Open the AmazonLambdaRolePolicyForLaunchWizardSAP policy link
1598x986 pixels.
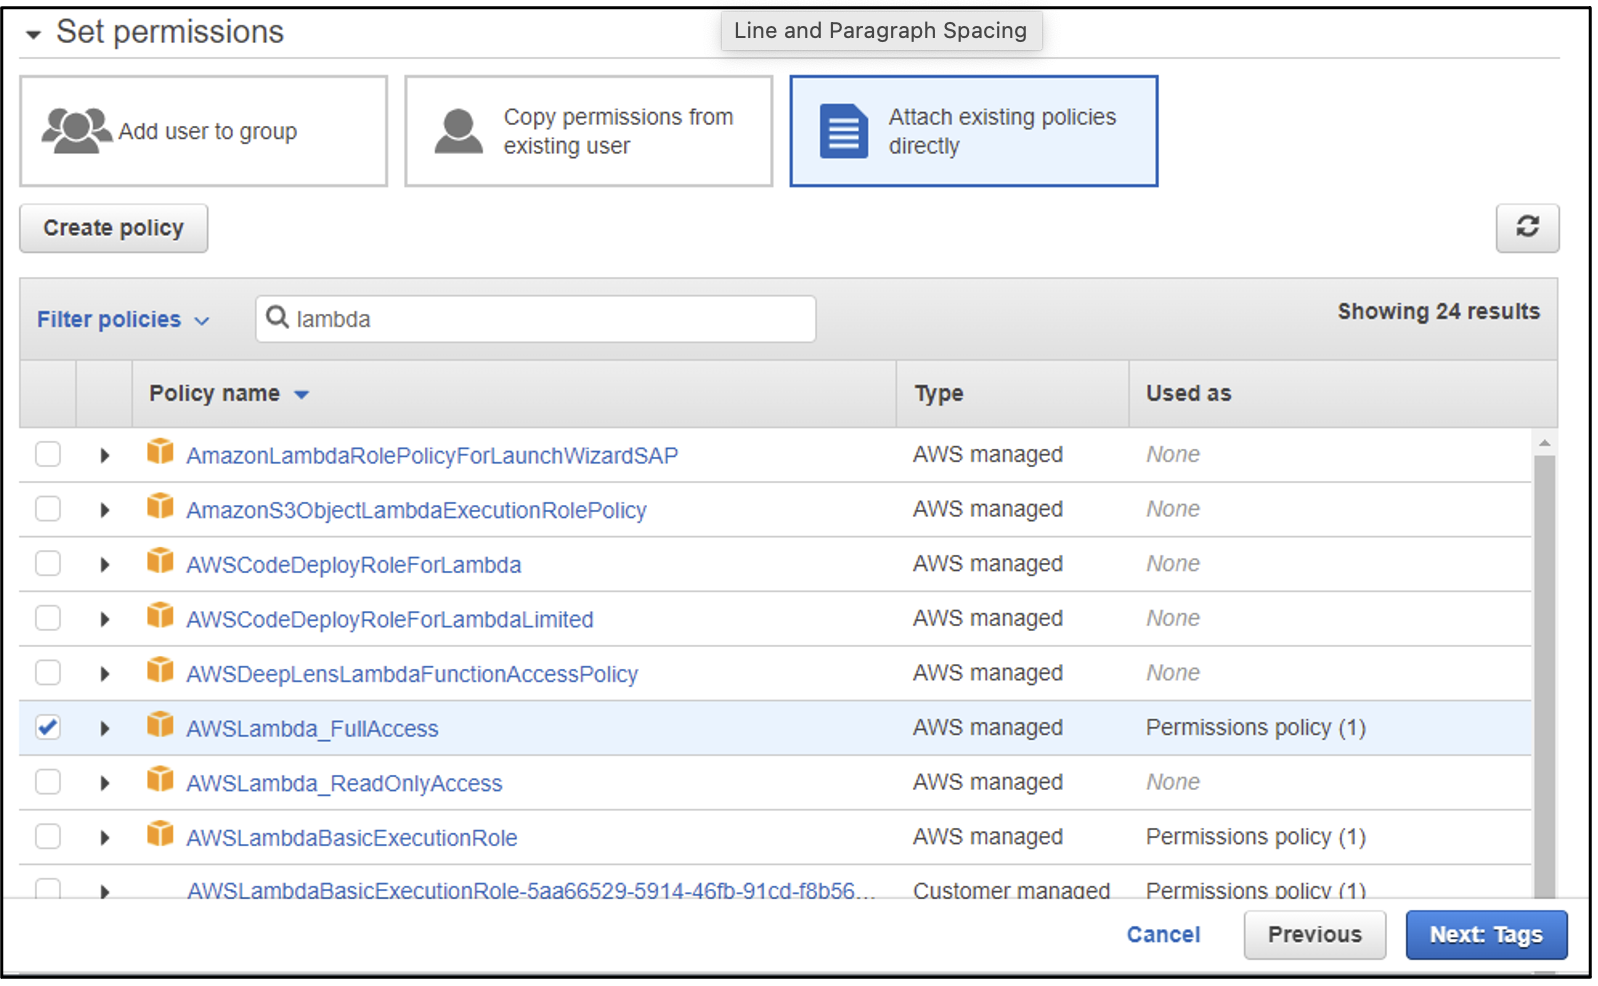(432, 455)
